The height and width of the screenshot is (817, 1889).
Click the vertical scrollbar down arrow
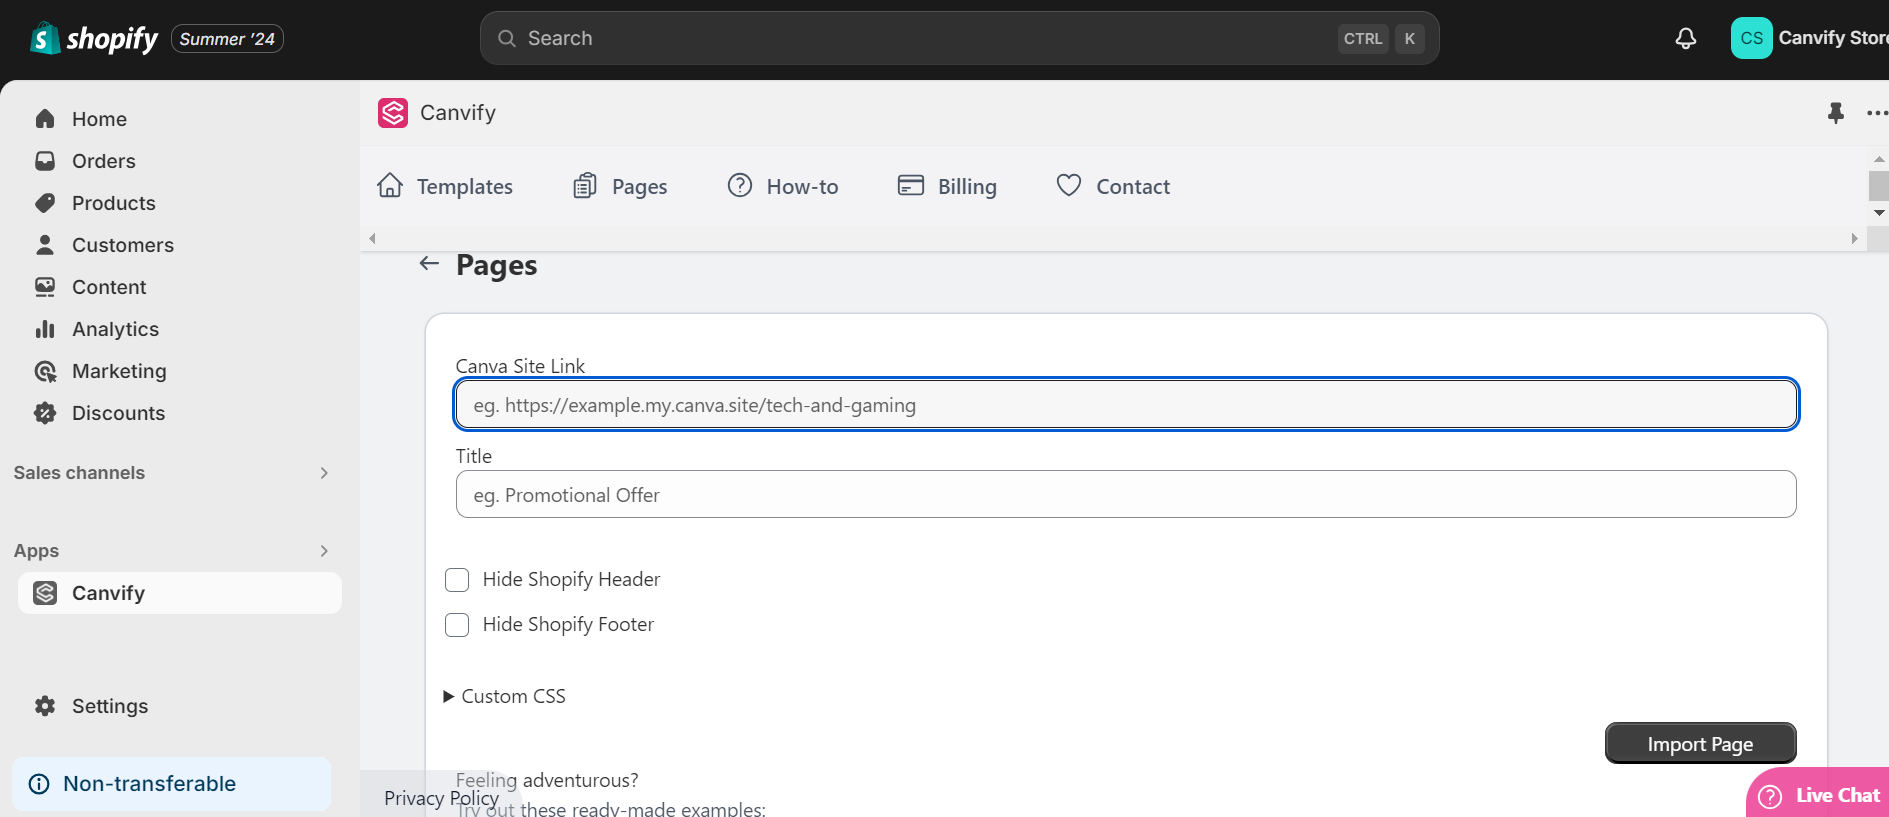[x=1879, y=212]
